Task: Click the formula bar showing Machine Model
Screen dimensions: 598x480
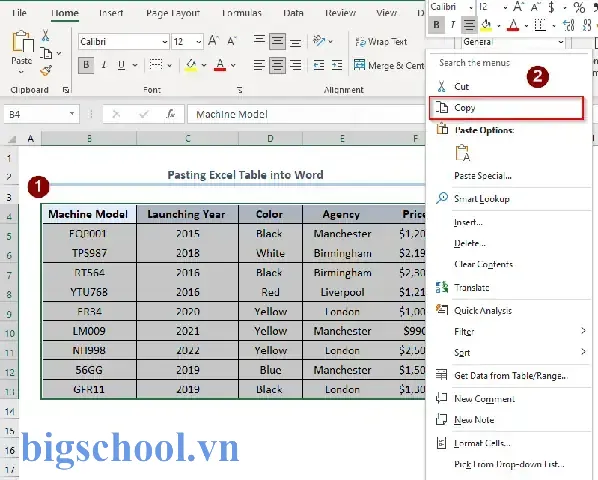Action: [305, 114]
